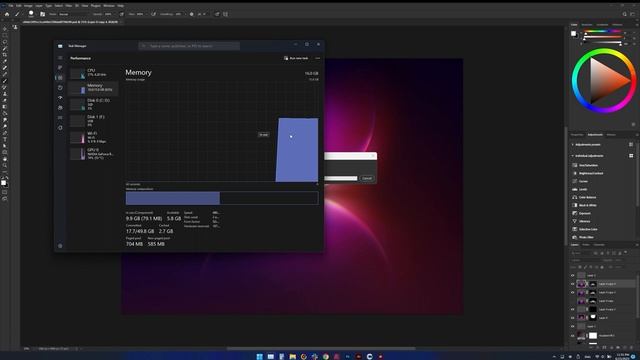Toggle airbrush build-up effect
The width and height of the screenshot is (640, 360).
click(153, 14)
